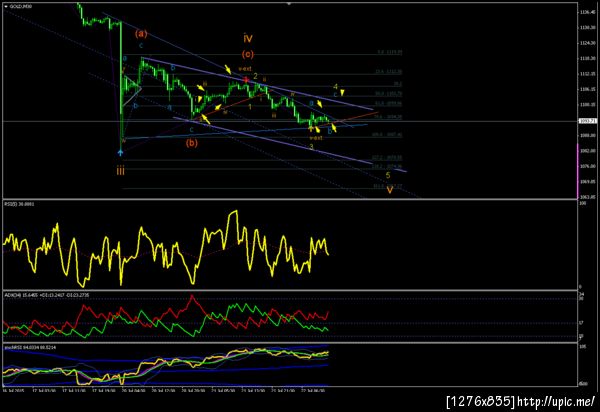Click the ADX(14) indicator label
This screenshot has width=600, height=412.
tap(46, 295)
